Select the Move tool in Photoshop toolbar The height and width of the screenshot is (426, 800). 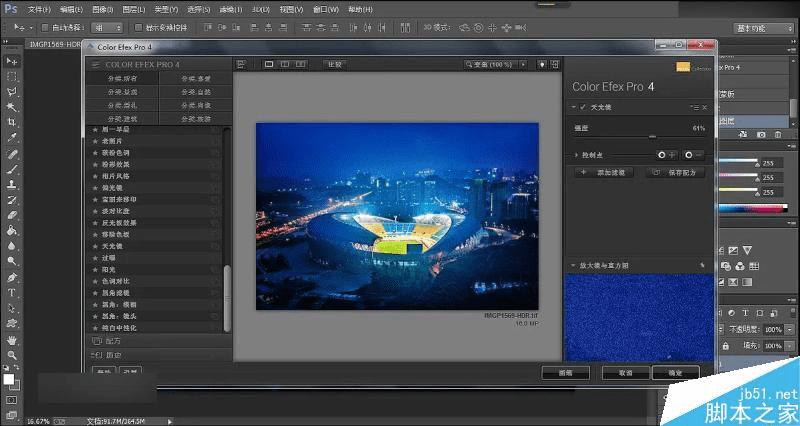click(12, 61)
